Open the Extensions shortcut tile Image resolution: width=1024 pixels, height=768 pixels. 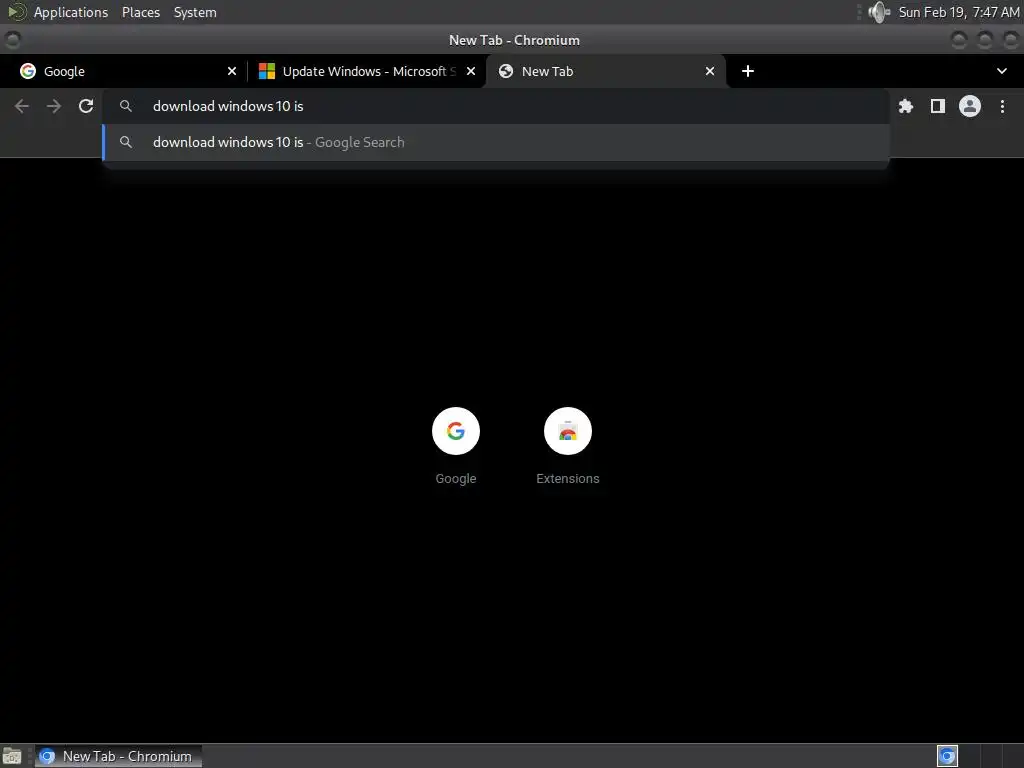tap(568, 447)
